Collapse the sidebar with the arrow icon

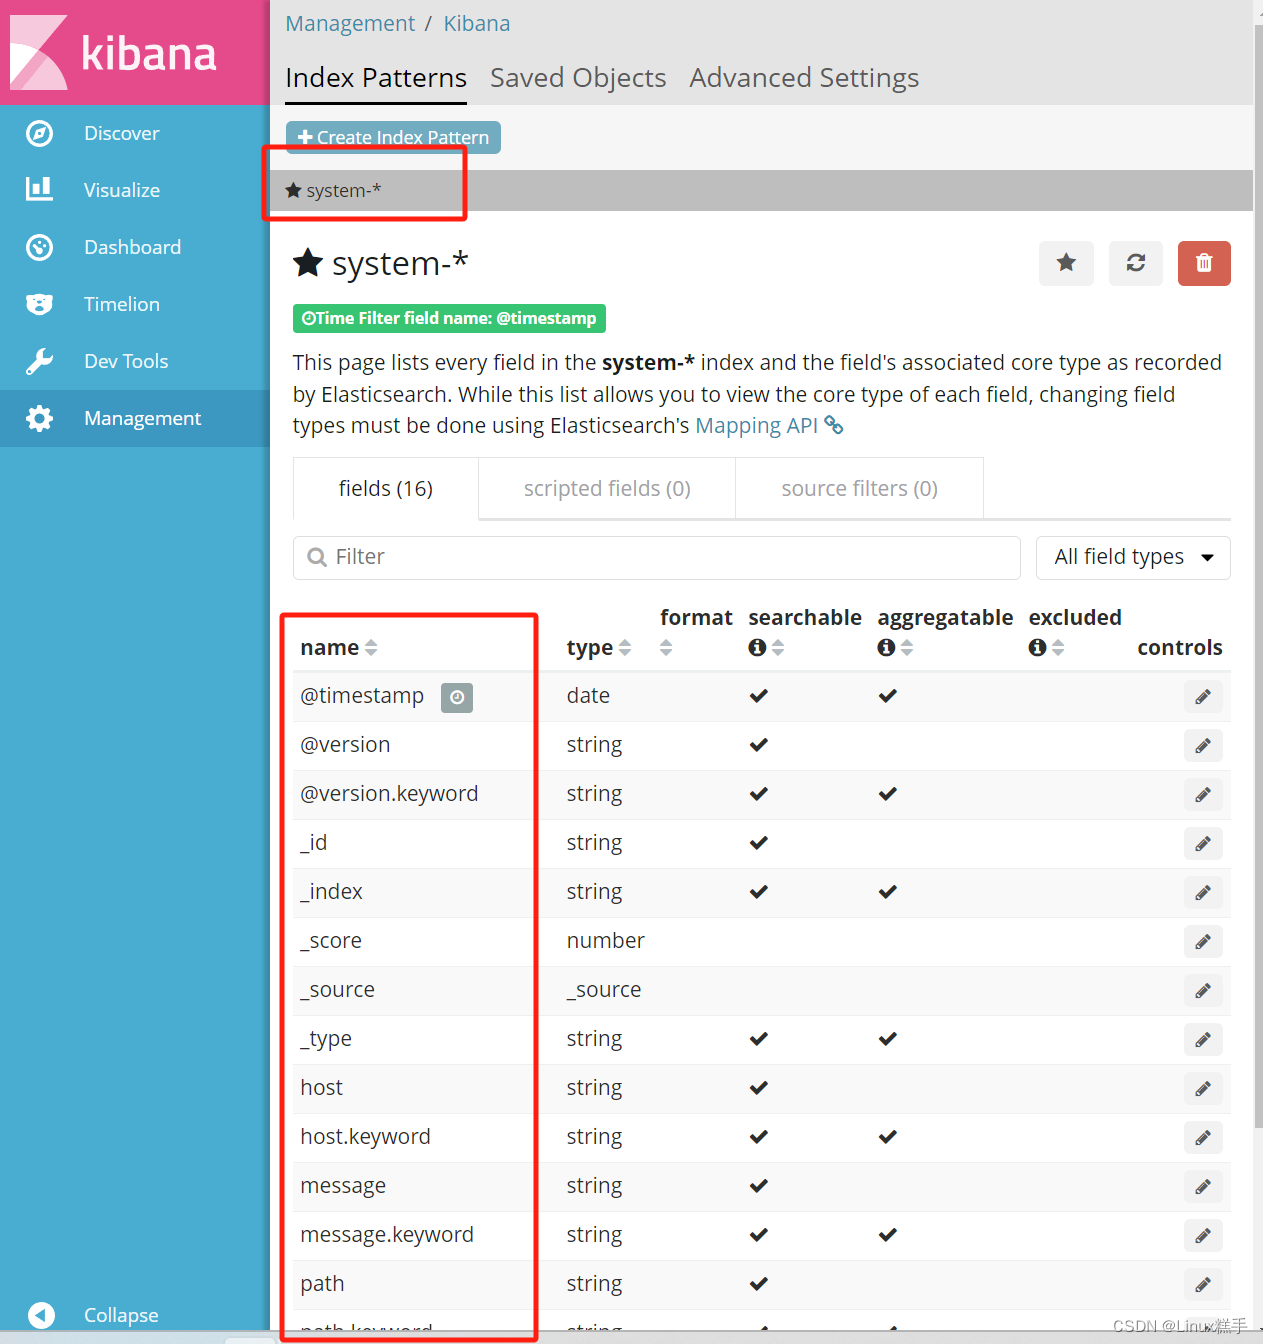tap(41, 1315)
